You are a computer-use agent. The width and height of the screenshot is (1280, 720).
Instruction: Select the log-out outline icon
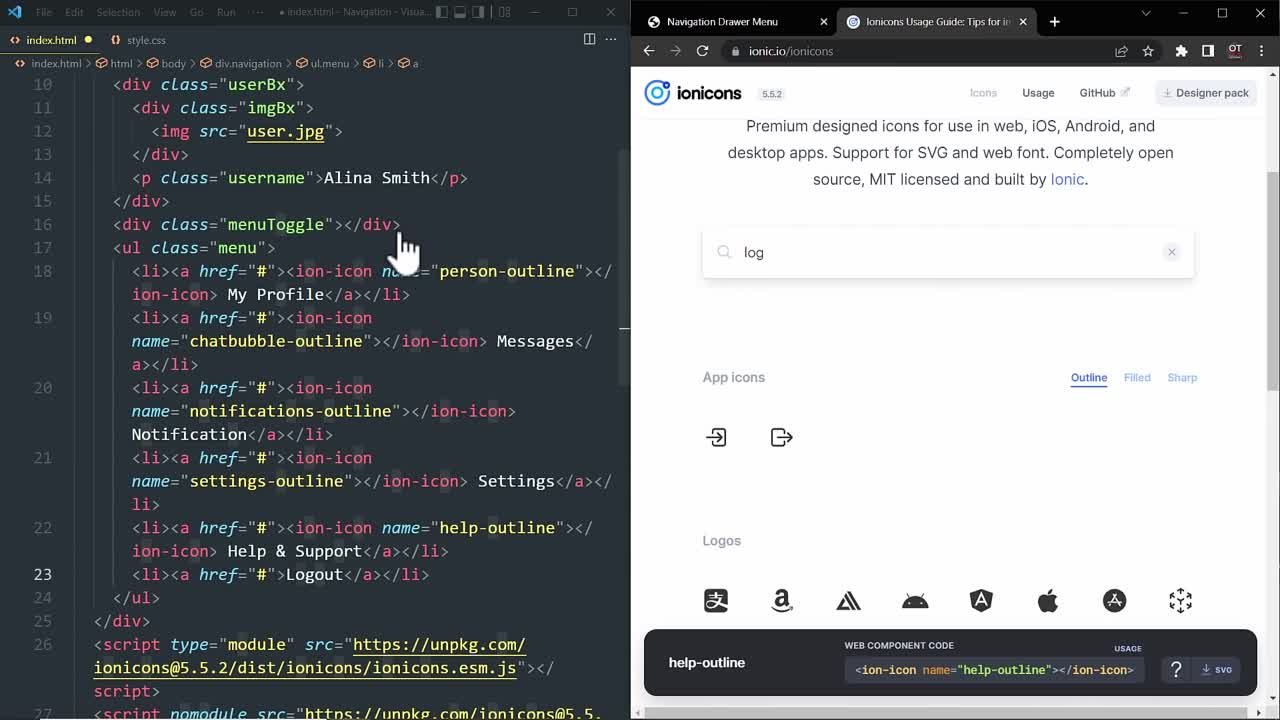pyautogui.click(x=782, y=437)
